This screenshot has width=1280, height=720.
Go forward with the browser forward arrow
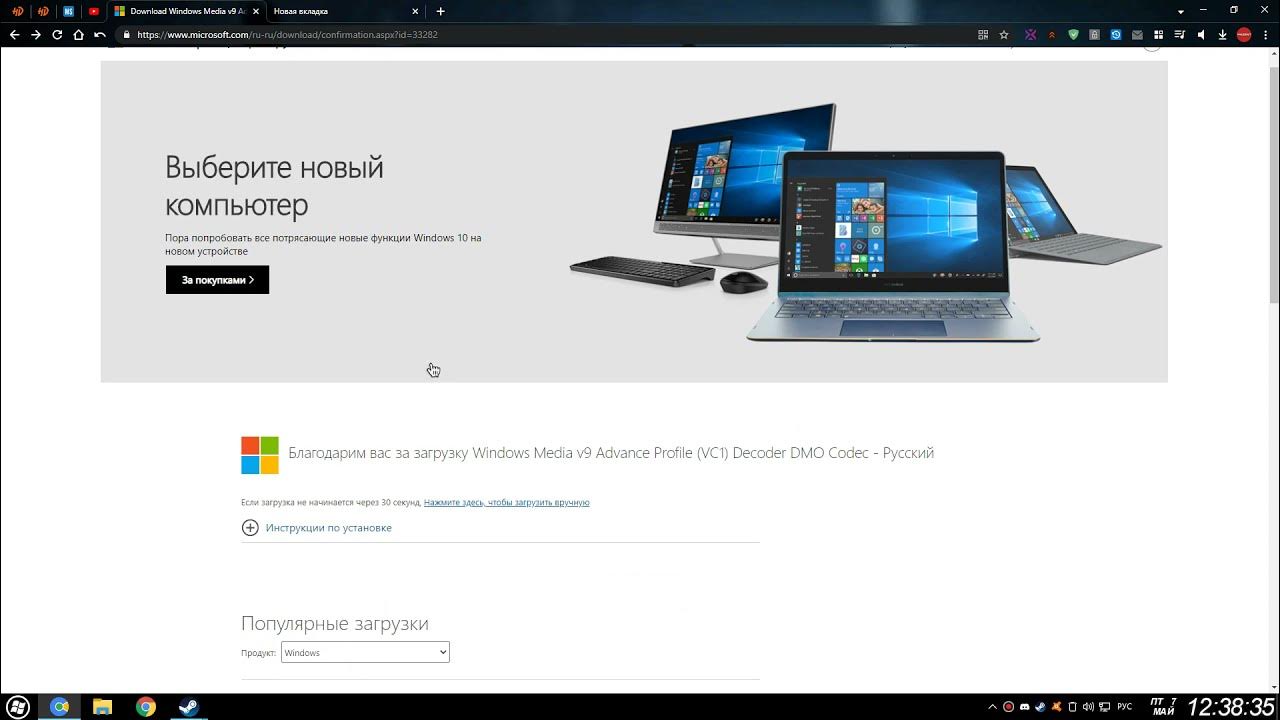point(36,35)
